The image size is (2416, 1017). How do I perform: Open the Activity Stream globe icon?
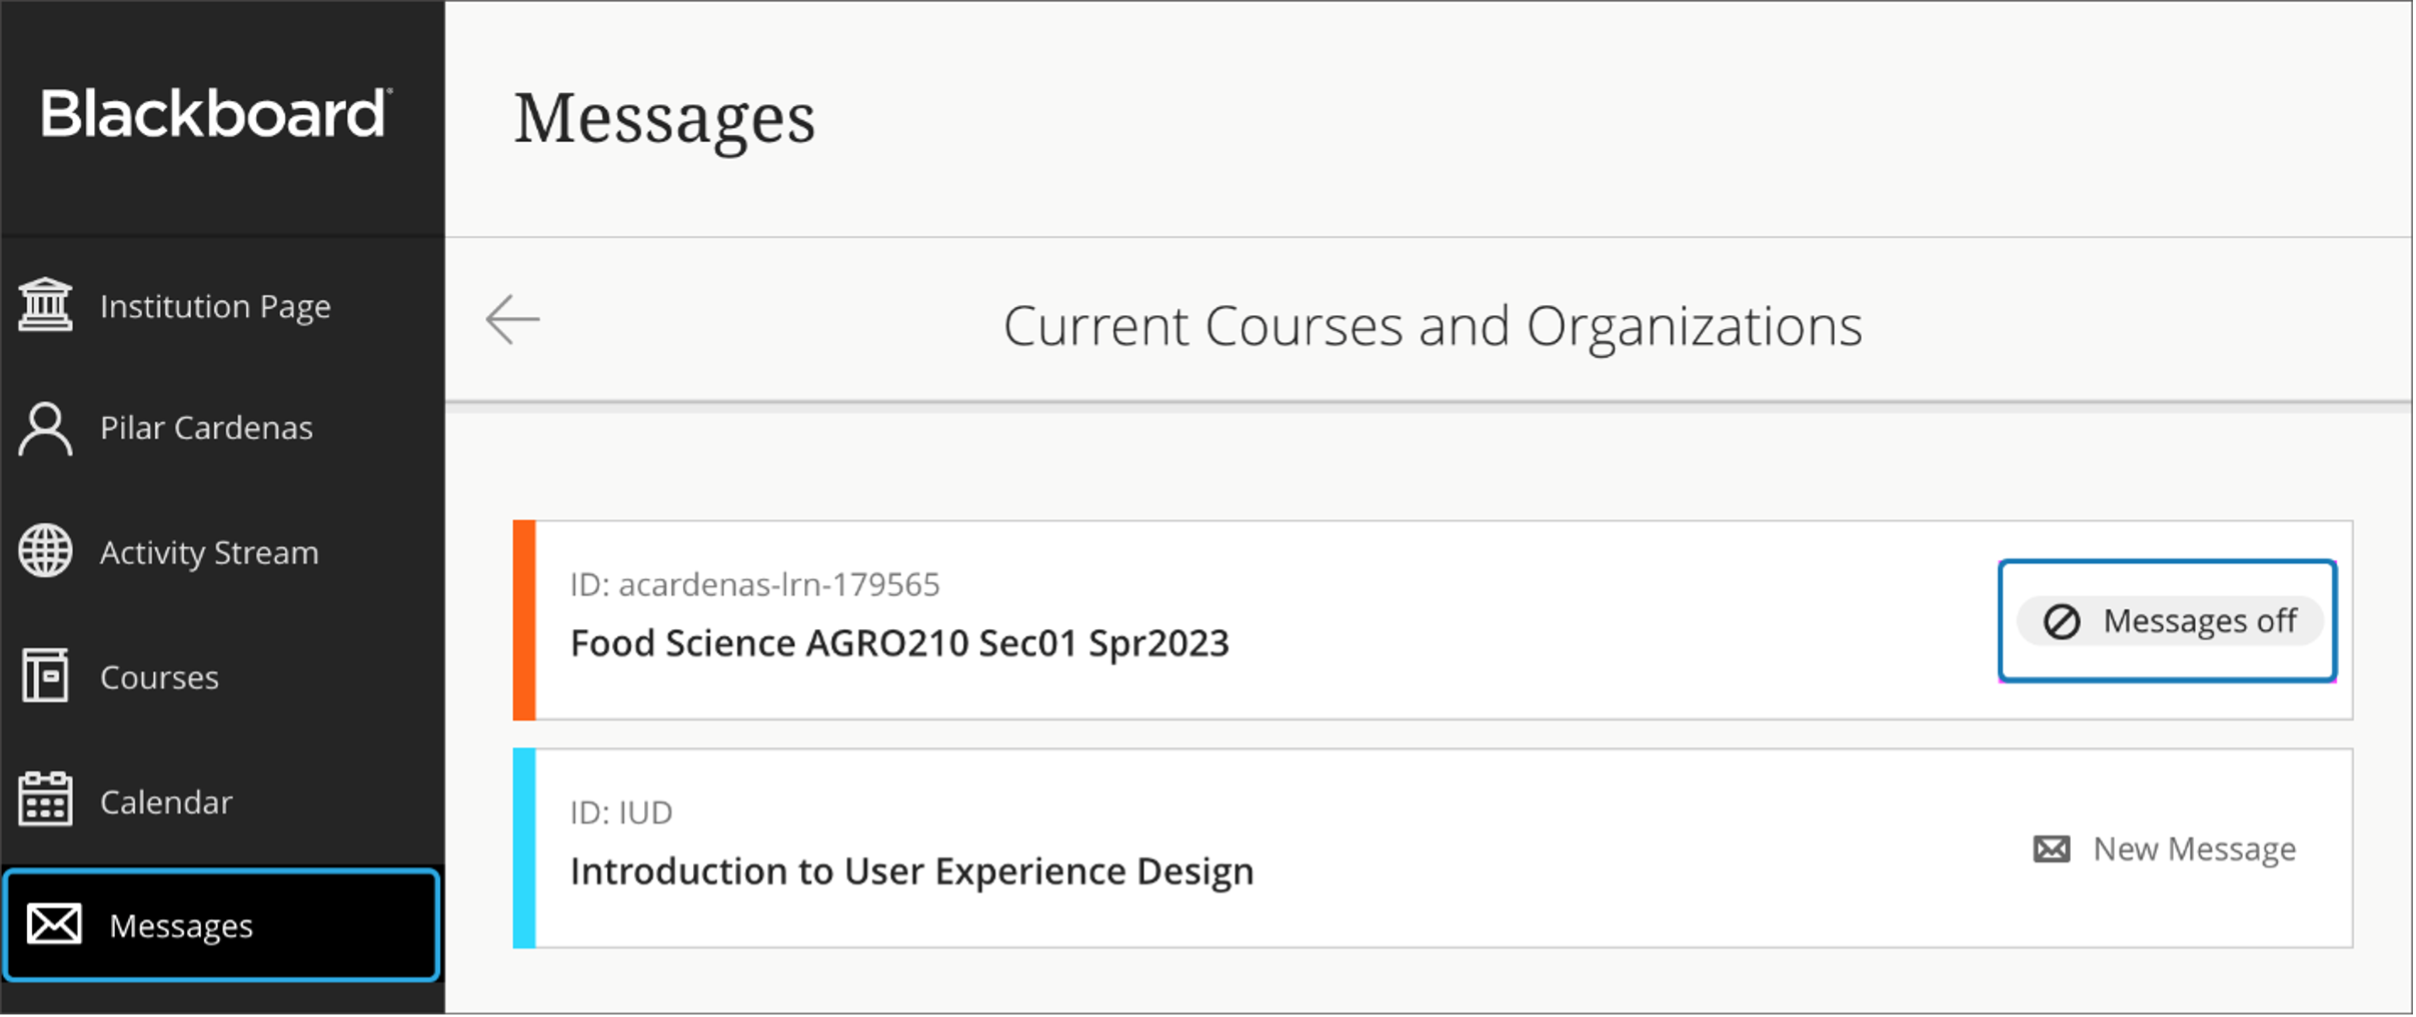[x=45, y=551]
